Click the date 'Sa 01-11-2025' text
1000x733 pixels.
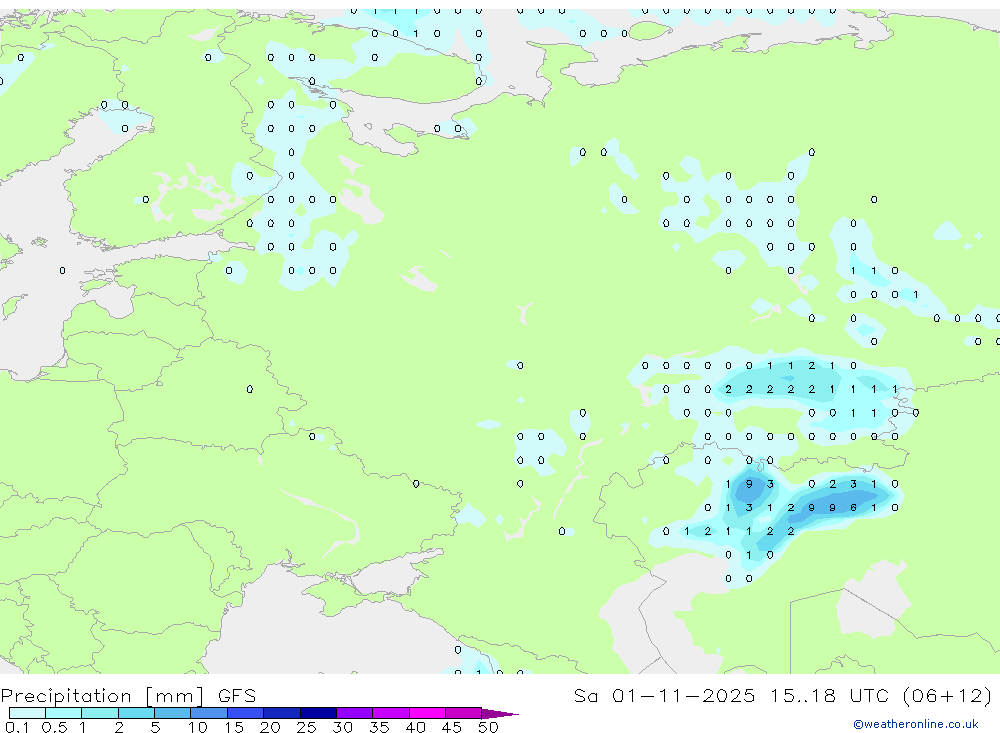pos(664,695)
